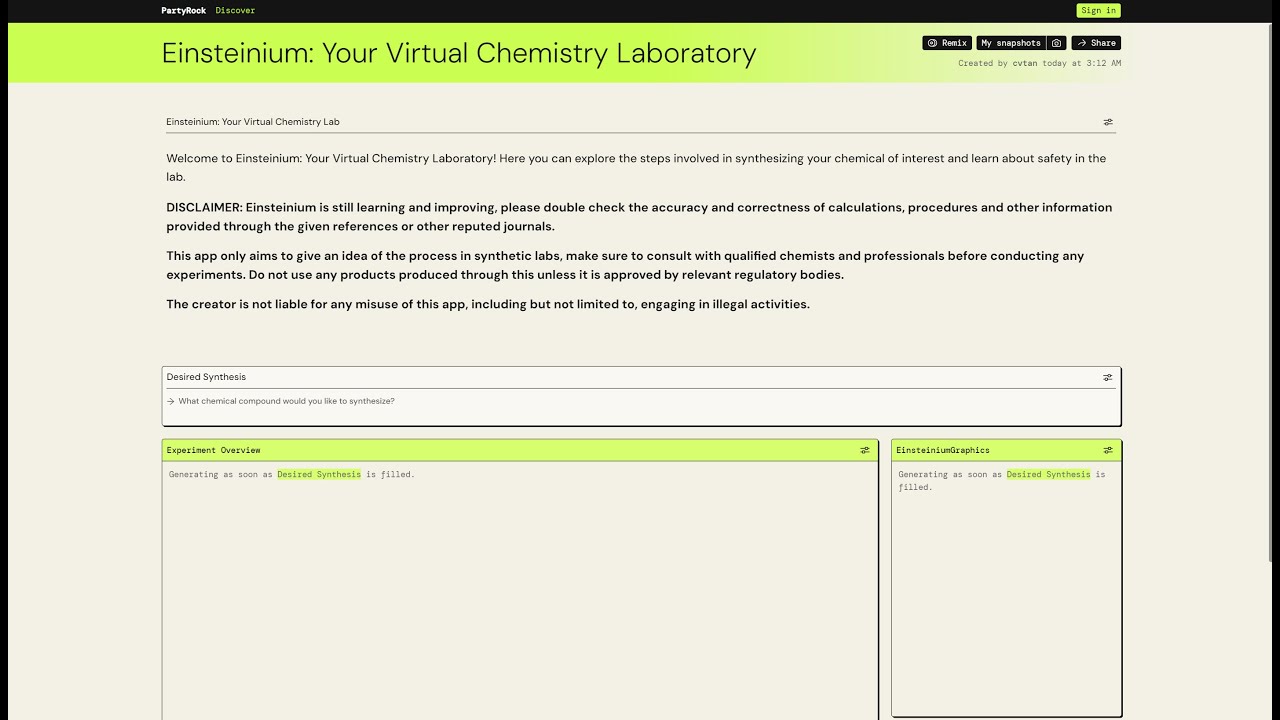This screenshot has width=1280, height=720.
Task: Open settings icon of Desired Synthesis widget
Action: tap(1107, 377)
